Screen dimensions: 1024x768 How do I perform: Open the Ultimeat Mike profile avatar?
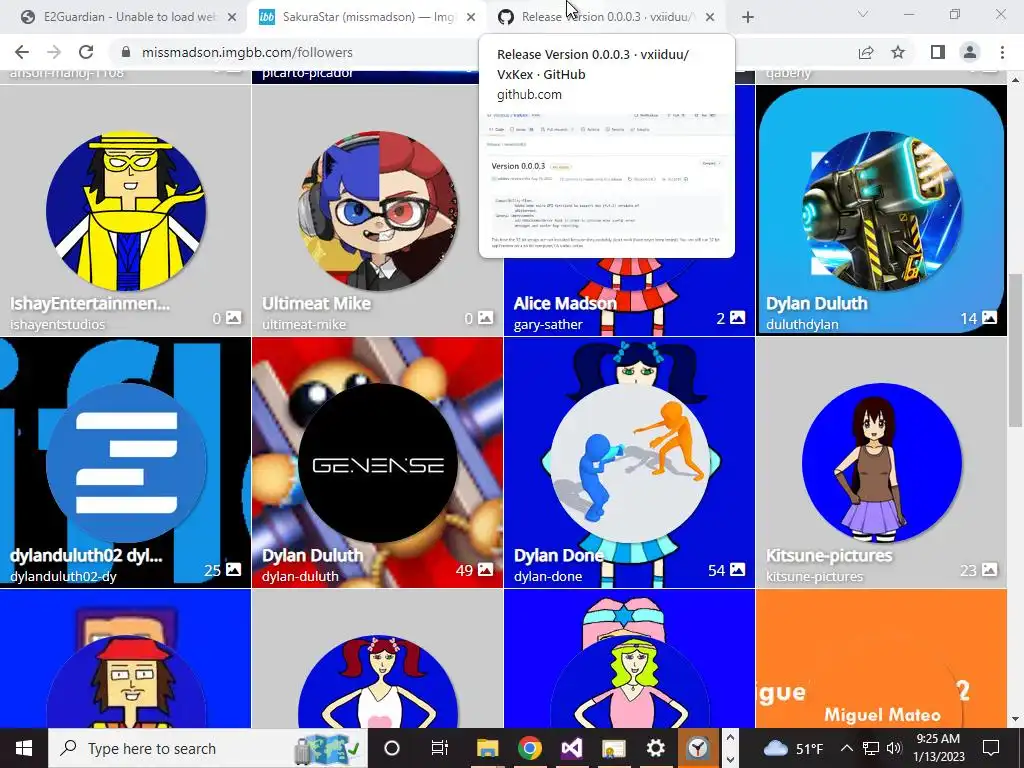(377, 211)
